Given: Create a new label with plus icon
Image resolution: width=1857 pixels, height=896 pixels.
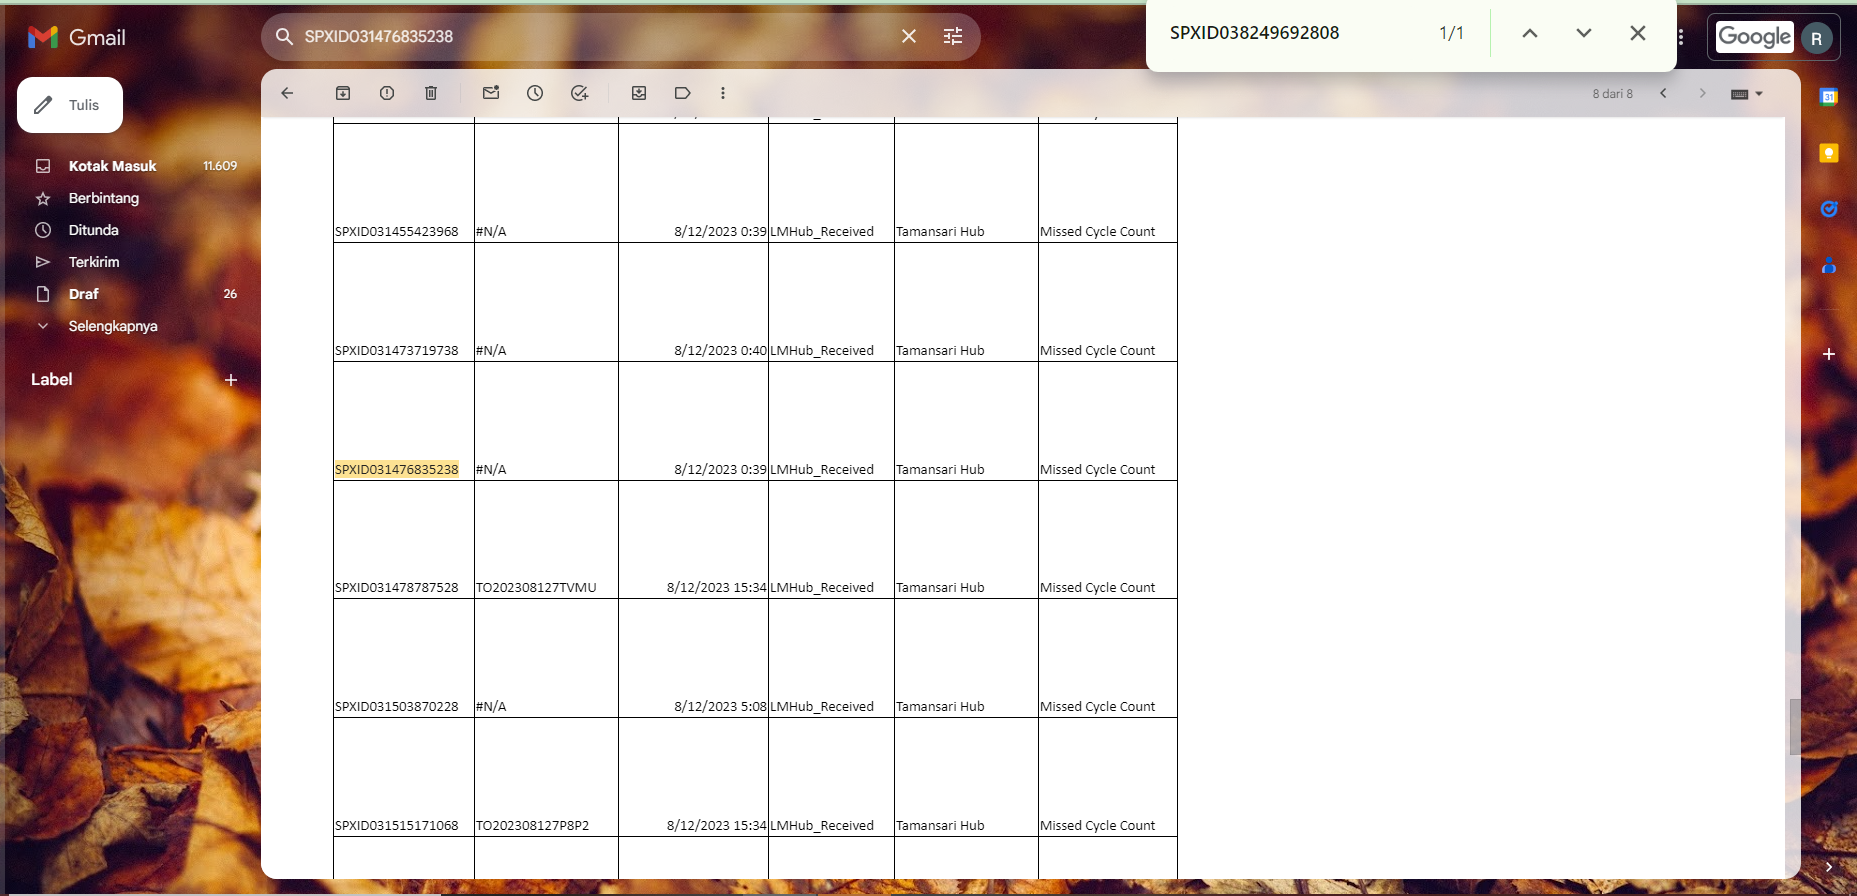Looking at the screenshot, I should (231, 380).
